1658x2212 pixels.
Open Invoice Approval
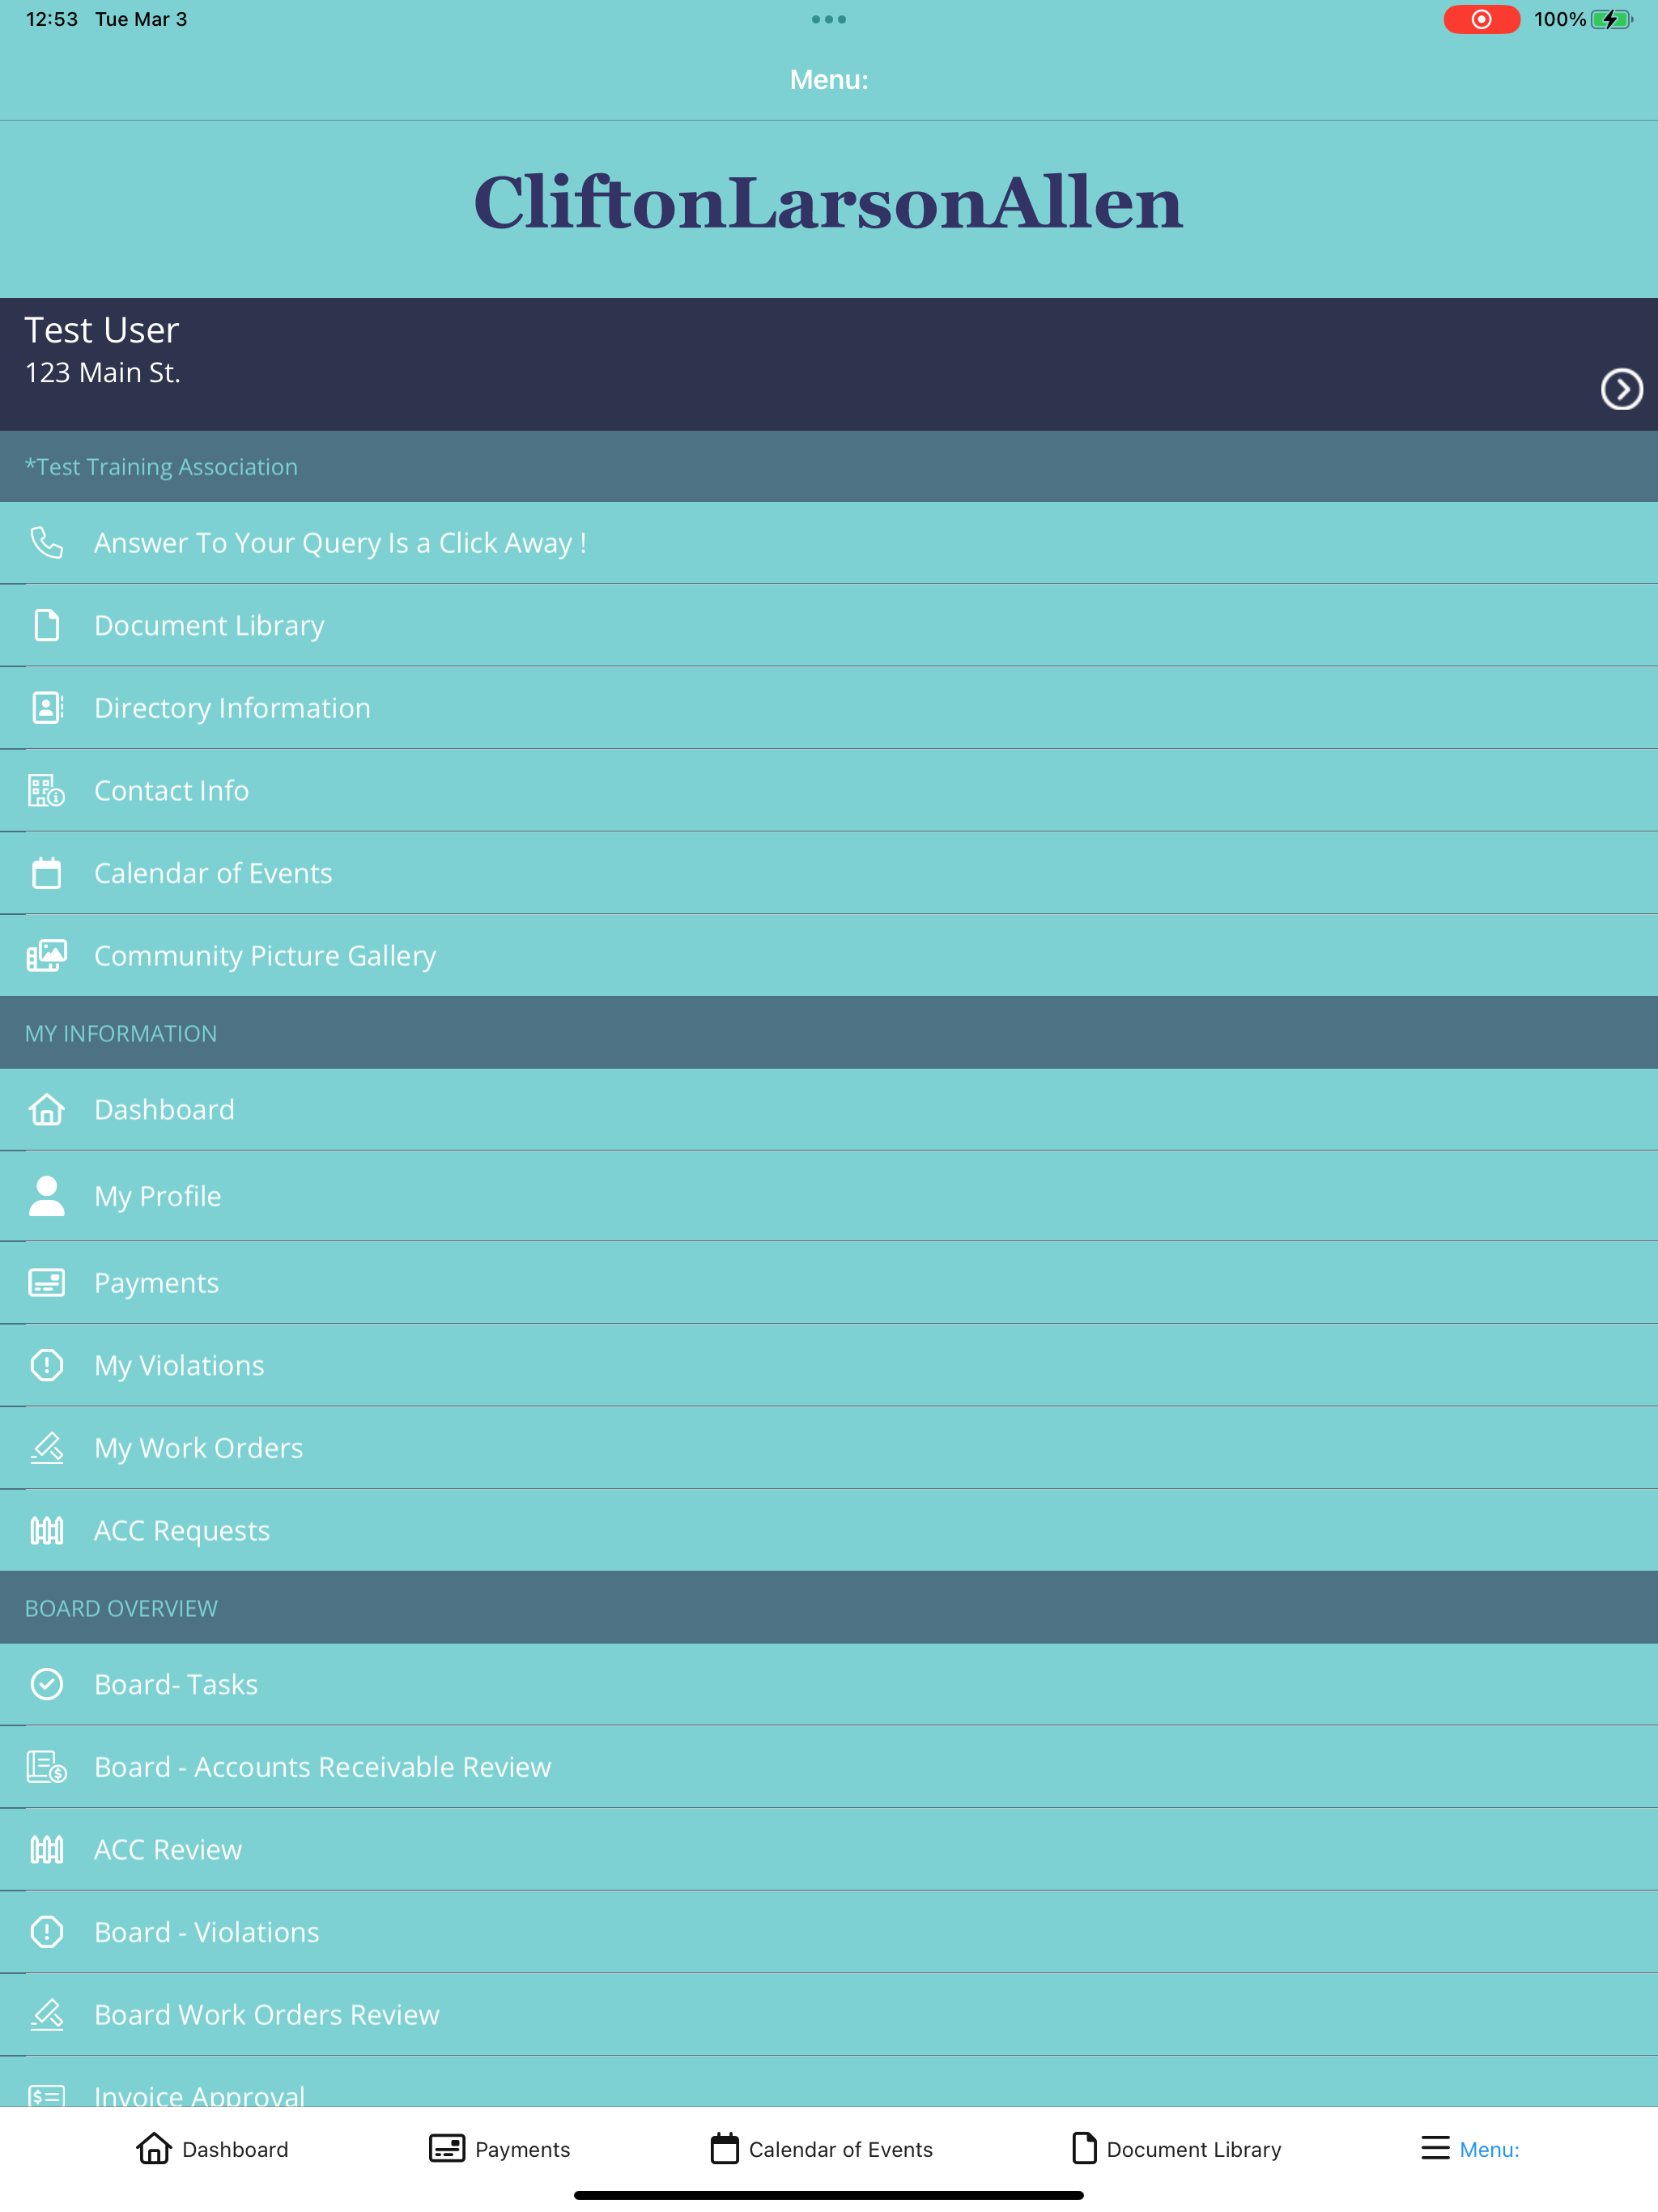pos(829,2082)
